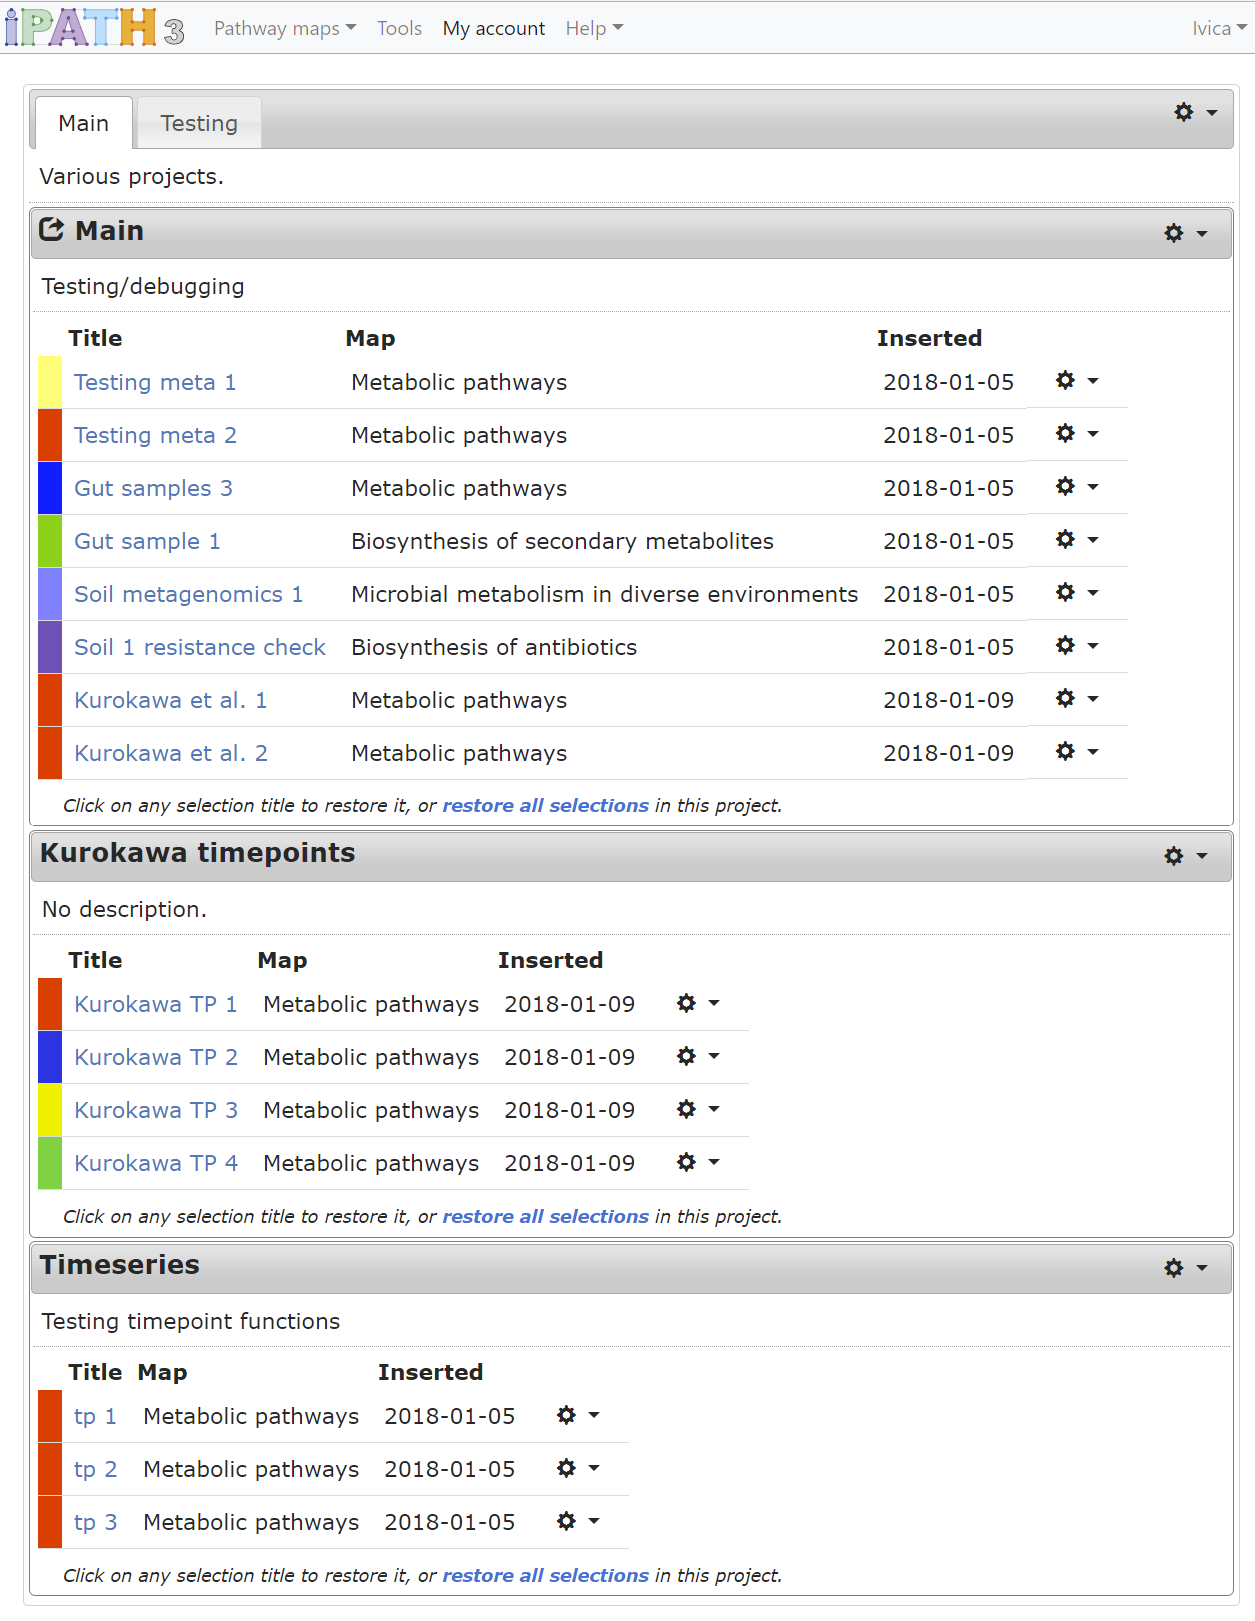The image size is (1255, 1621).
Task: Click the iPATH 3 logo
Action: [94, 27]
